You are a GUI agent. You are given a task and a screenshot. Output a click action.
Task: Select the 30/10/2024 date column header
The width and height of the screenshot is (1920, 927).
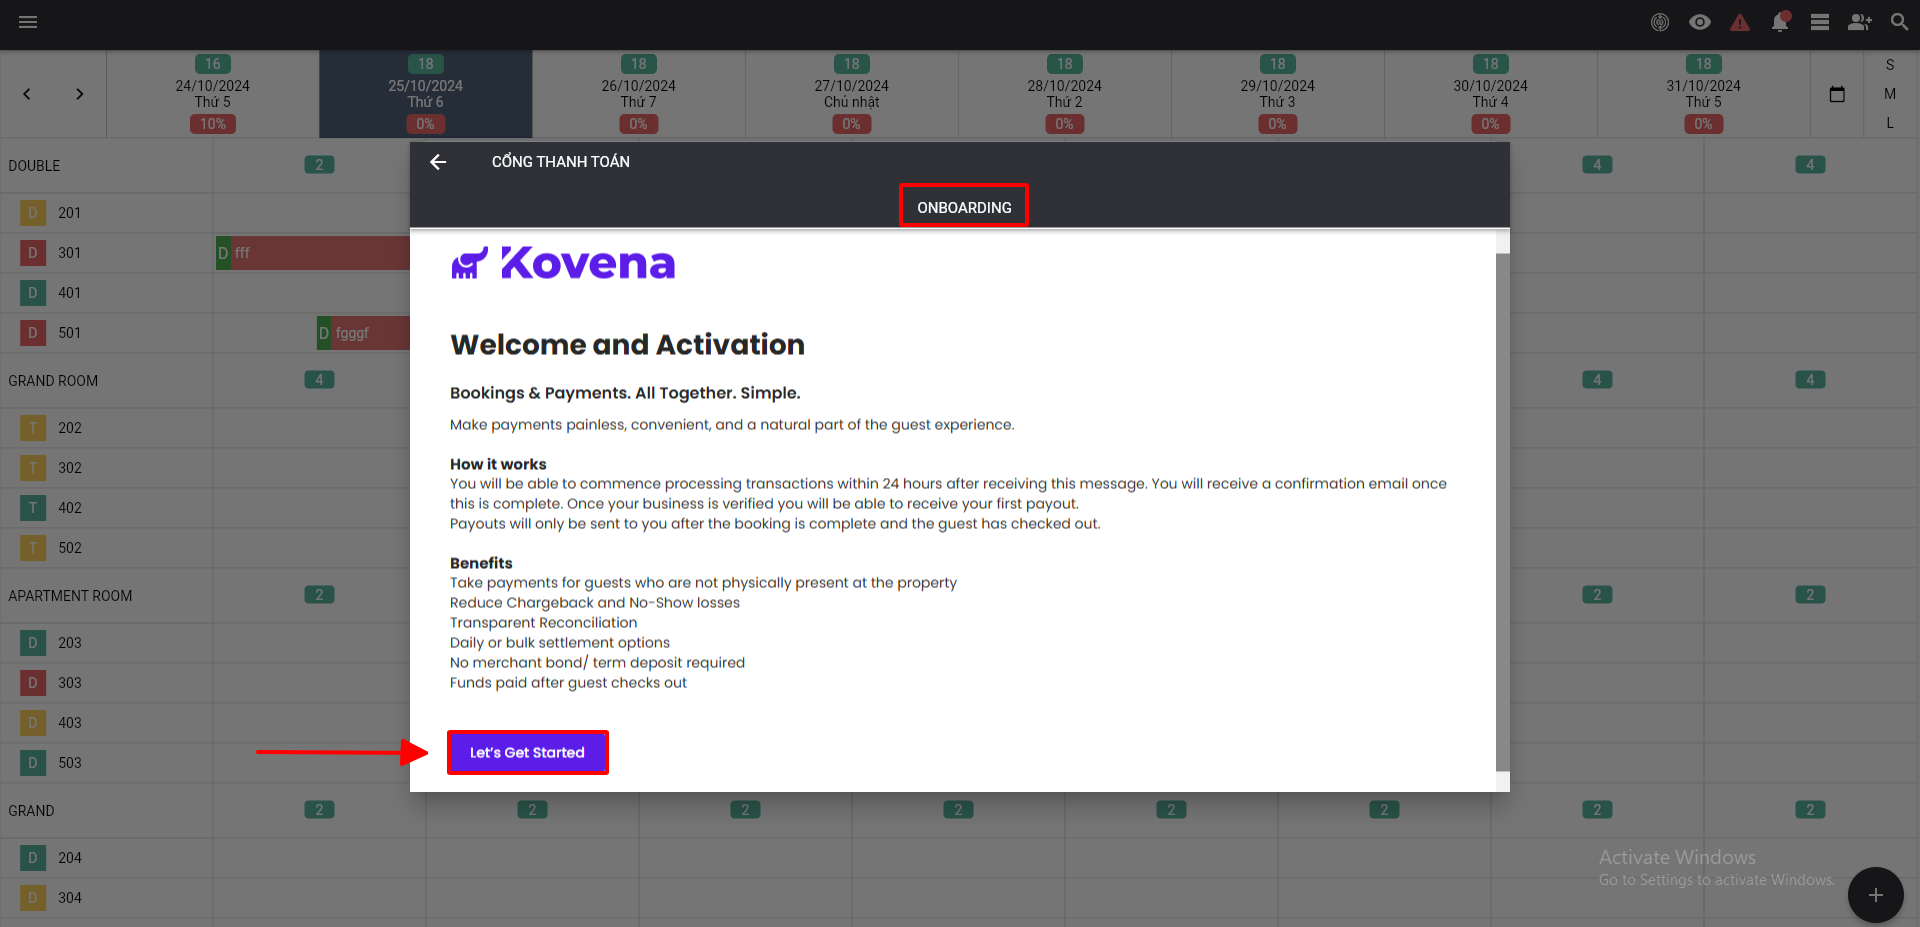[x=1491, y=94]
